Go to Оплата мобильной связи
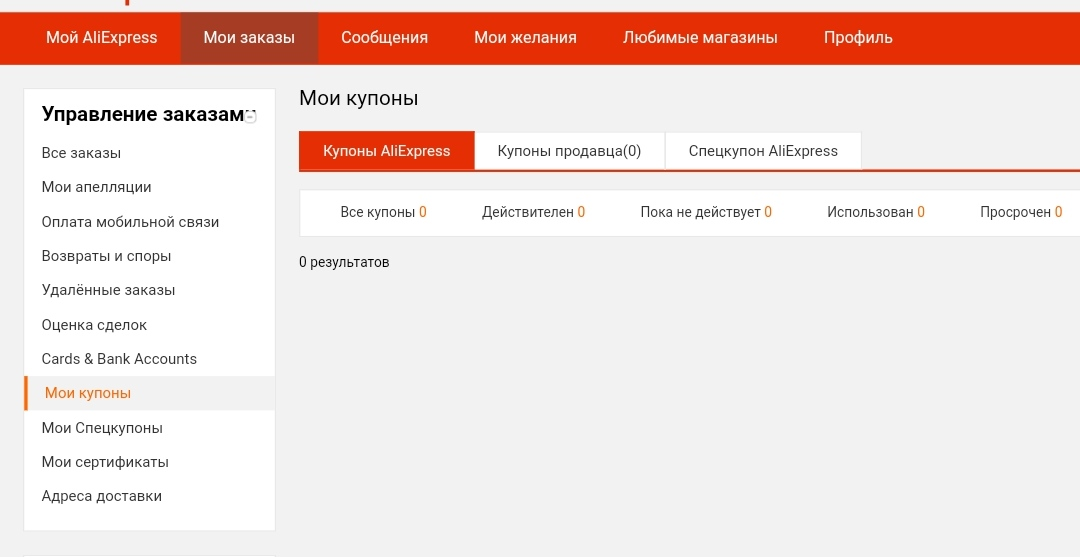Viewport: 1080px width, 557px height. coord(130,222)
